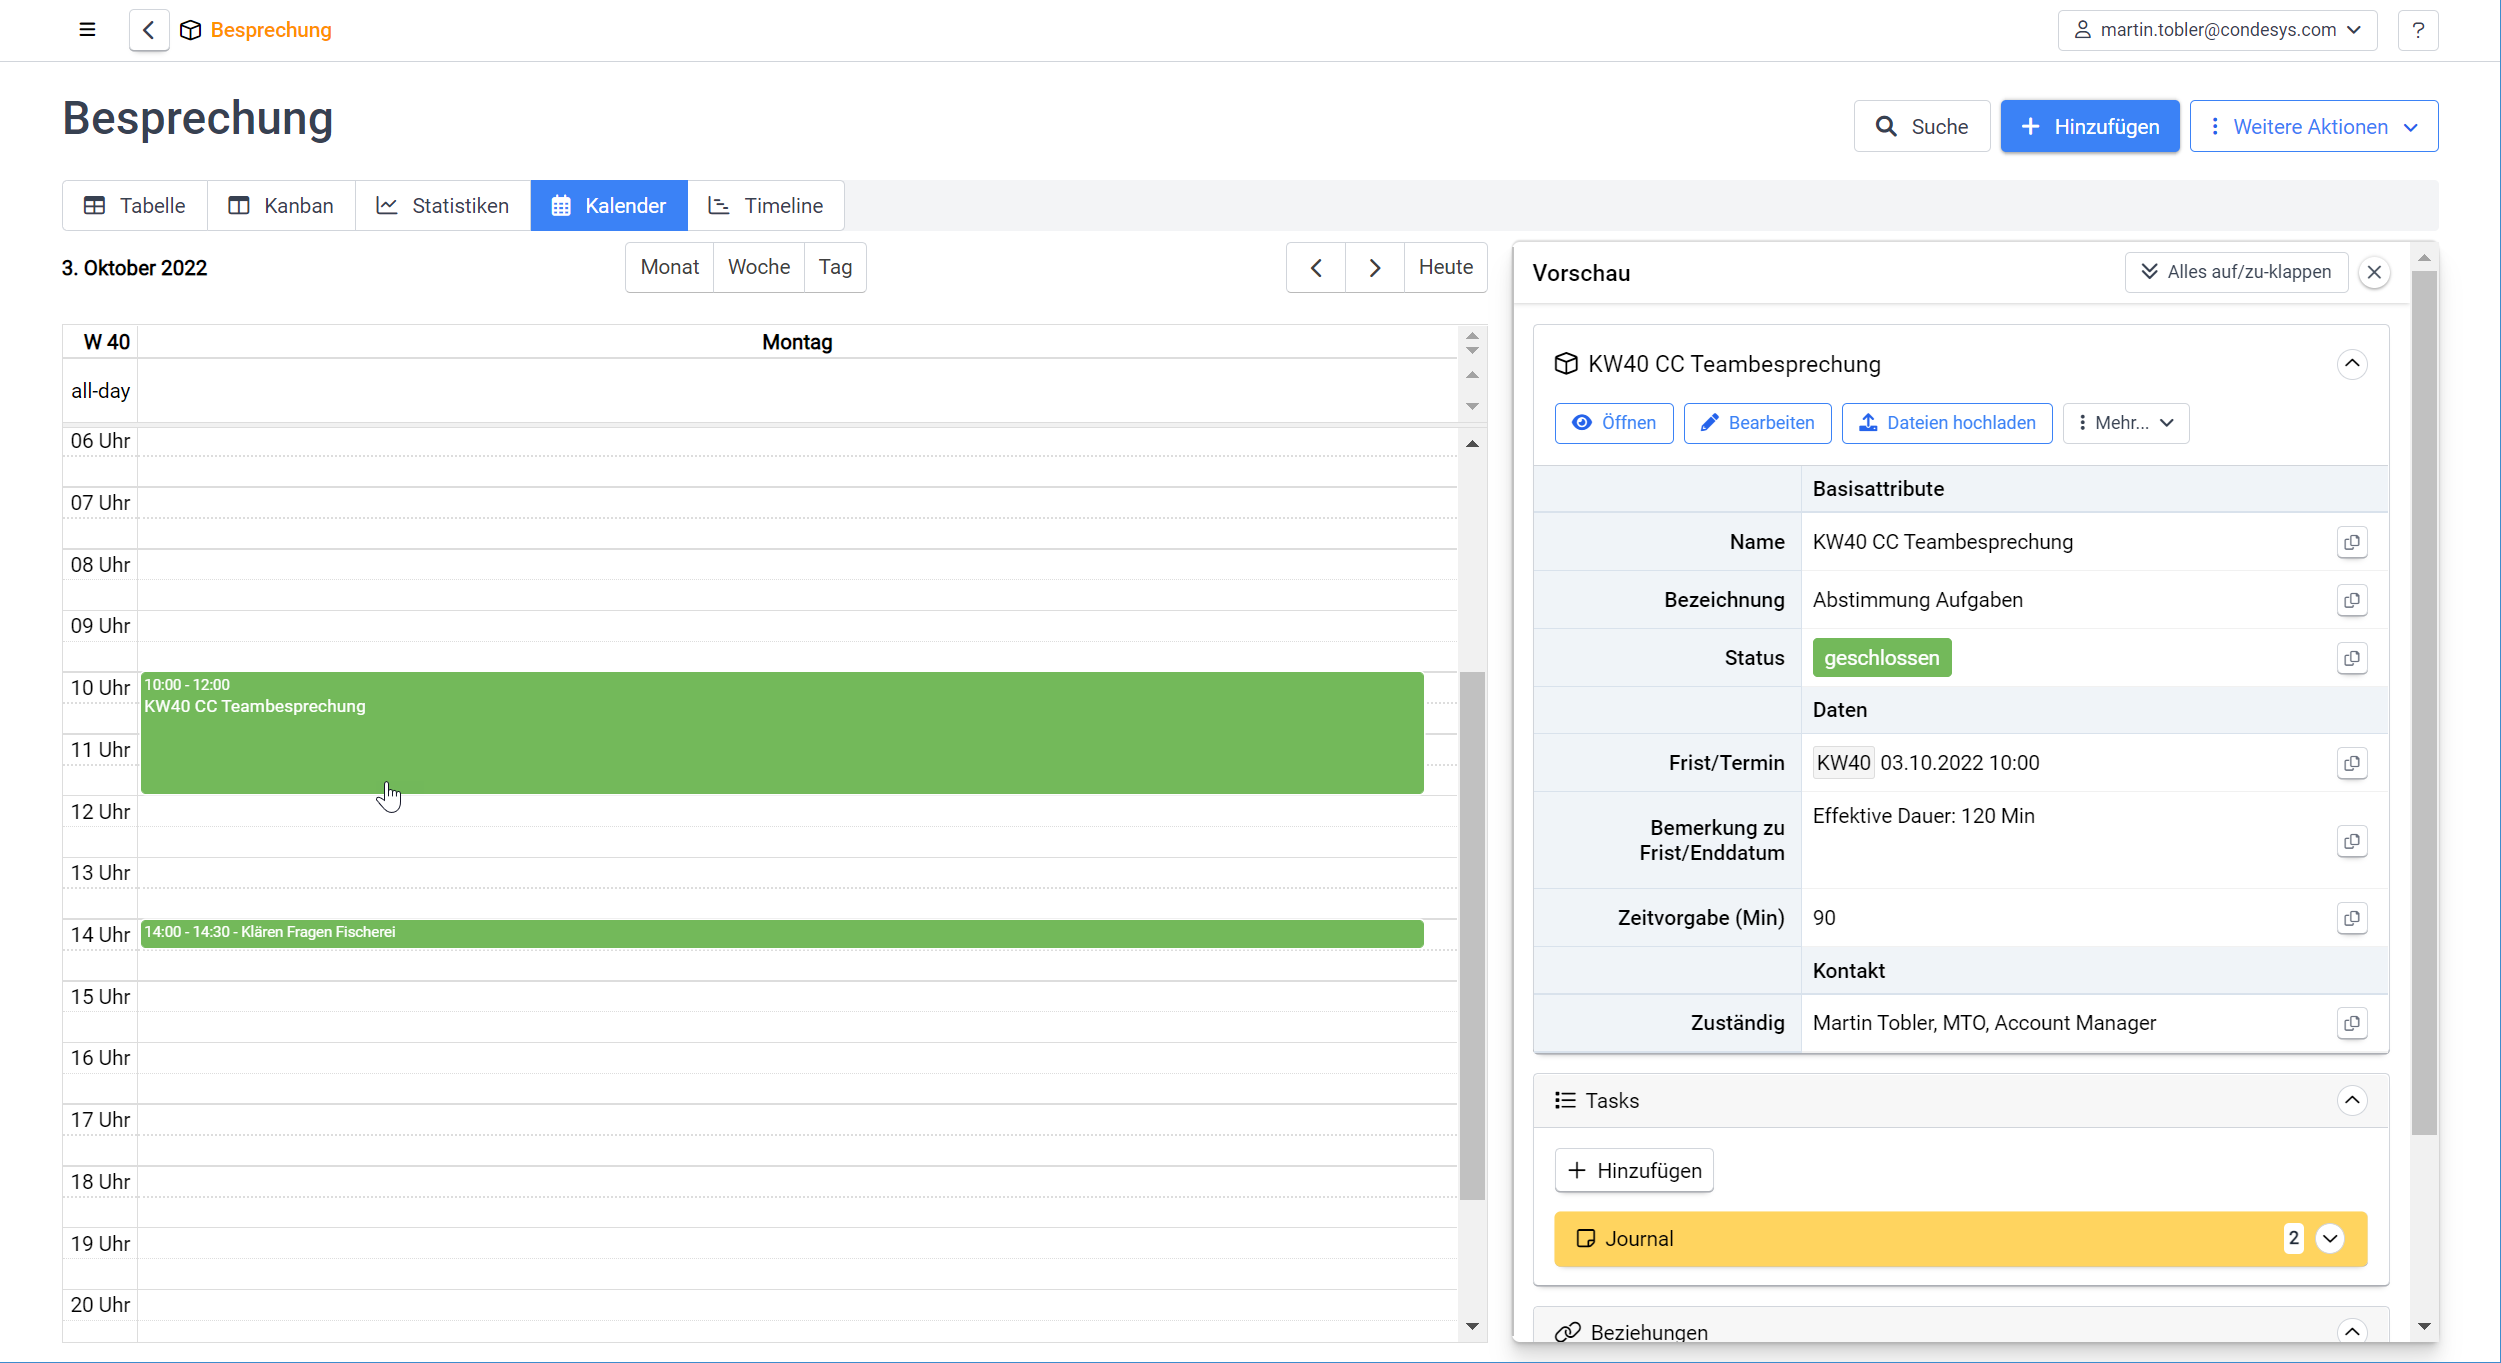The width and height of the screenshot is (2501, 1363).
Task: Click the Dateien hochladen upload button
Action: pyautogui.click(x=1947, y=423)
